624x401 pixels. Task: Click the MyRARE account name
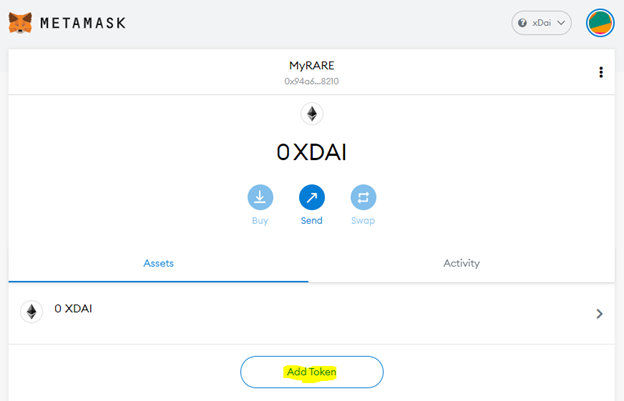click(311, 65)
